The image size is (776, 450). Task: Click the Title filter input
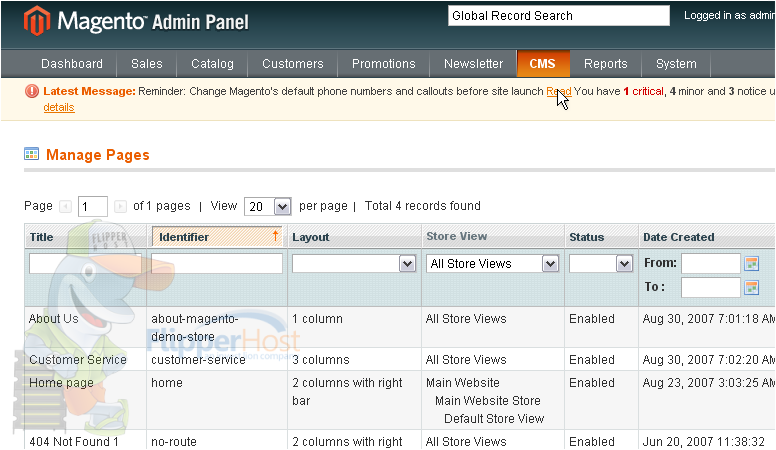click(85, 264)
